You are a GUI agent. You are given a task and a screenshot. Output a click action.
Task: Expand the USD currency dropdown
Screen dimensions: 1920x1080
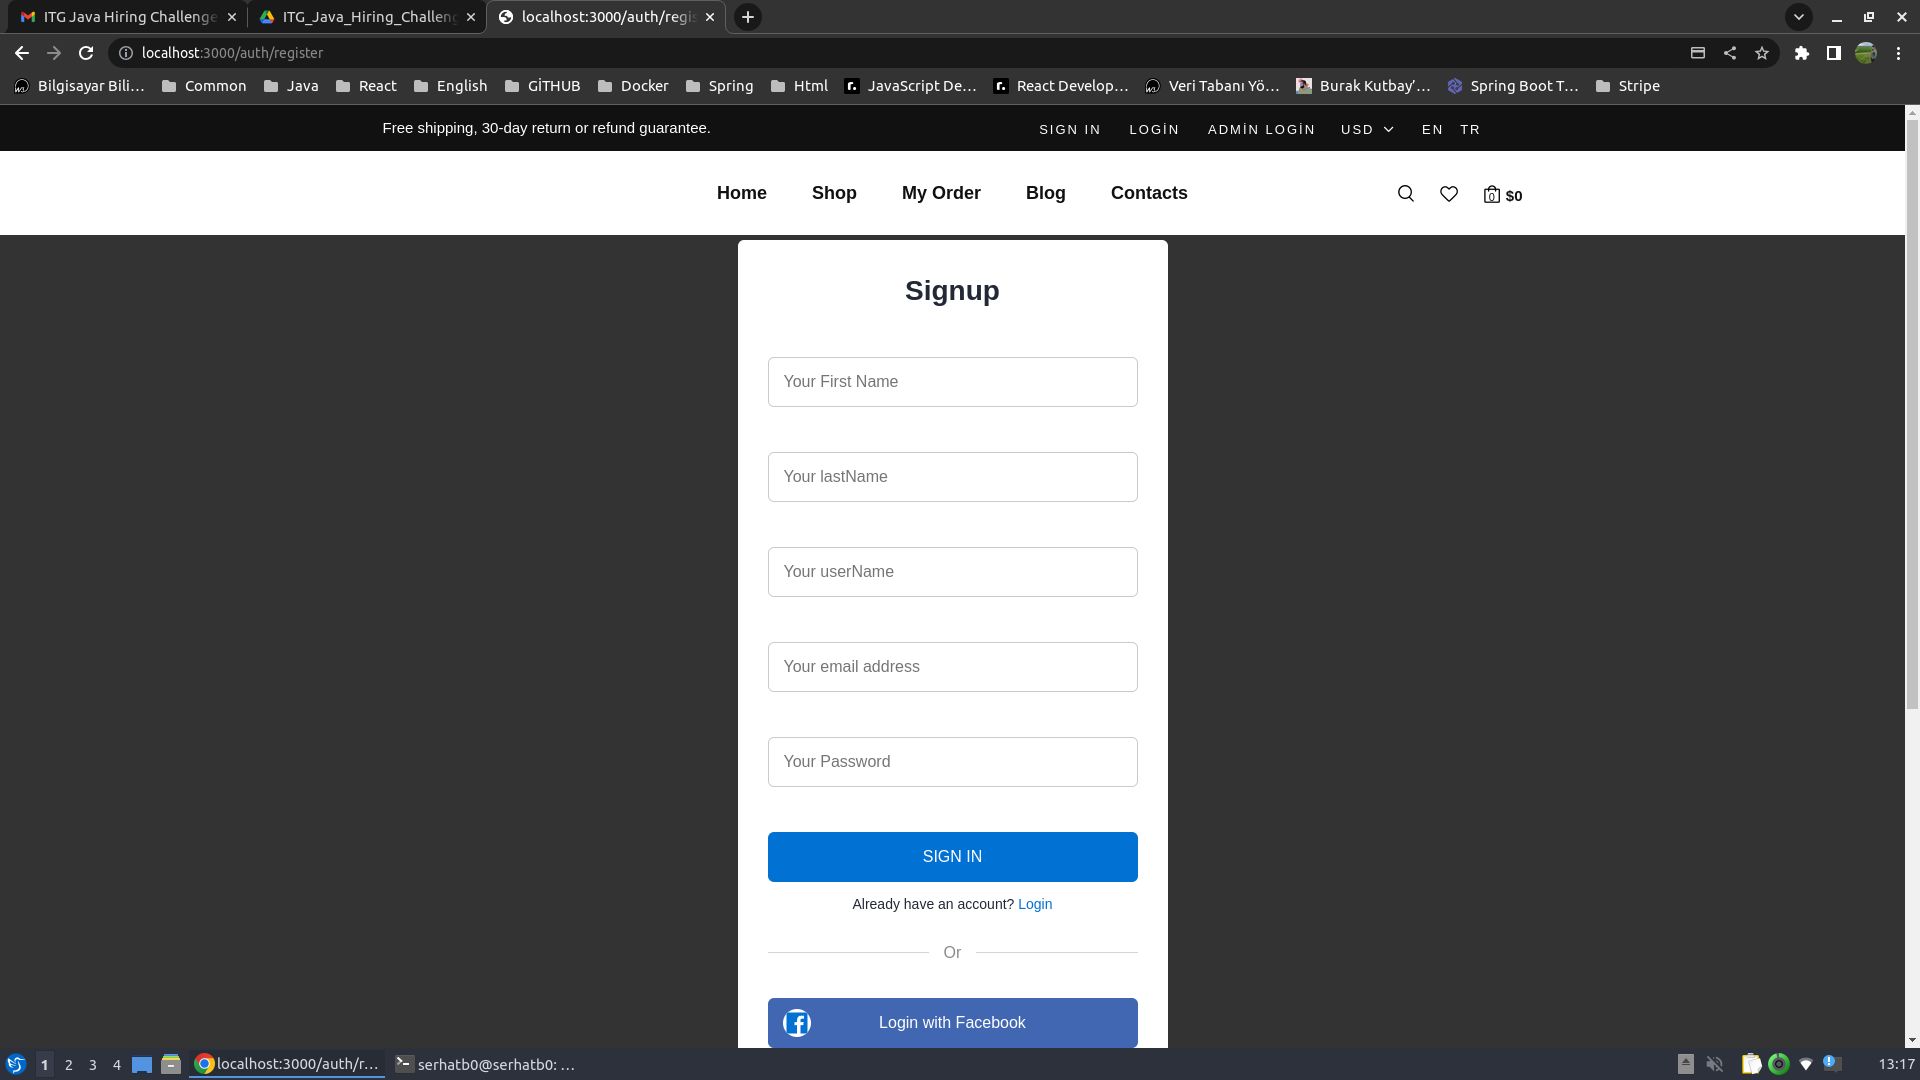click(x=1367, y=130)
